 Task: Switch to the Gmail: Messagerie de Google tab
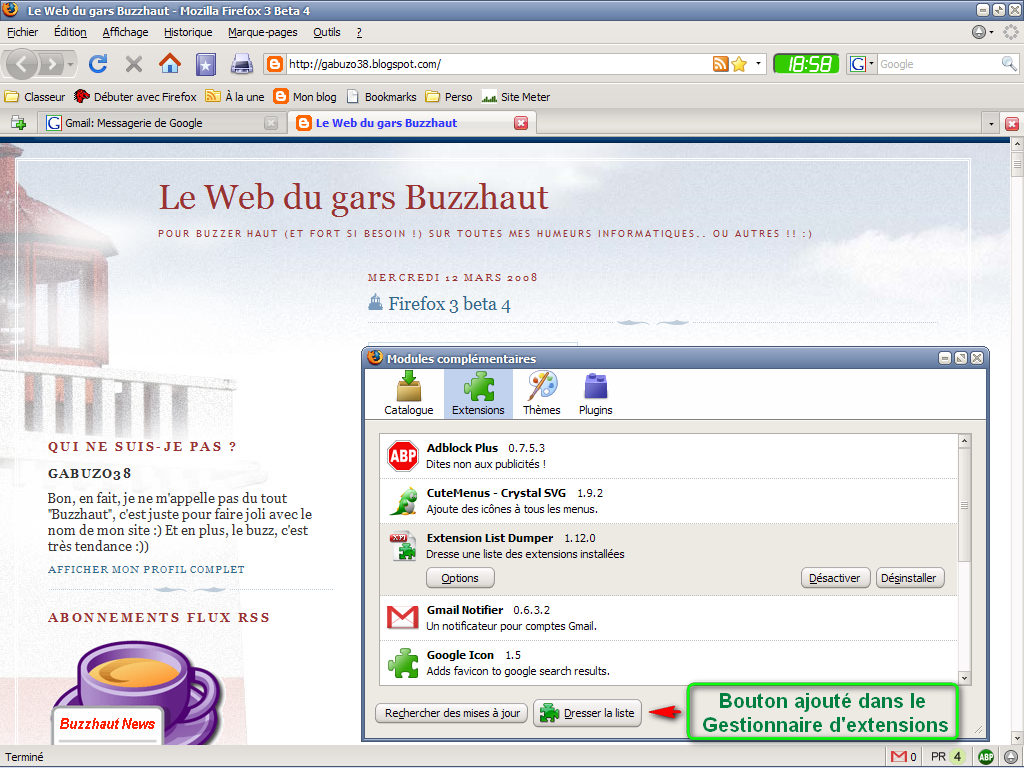162,123
